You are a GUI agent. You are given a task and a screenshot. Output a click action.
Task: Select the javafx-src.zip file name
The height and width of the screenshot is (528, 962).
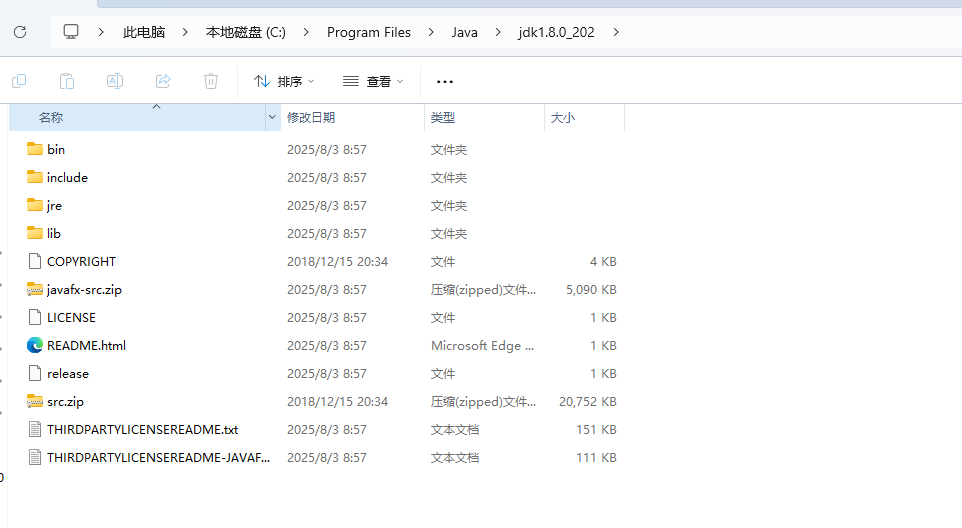click(x=85, y=290)
